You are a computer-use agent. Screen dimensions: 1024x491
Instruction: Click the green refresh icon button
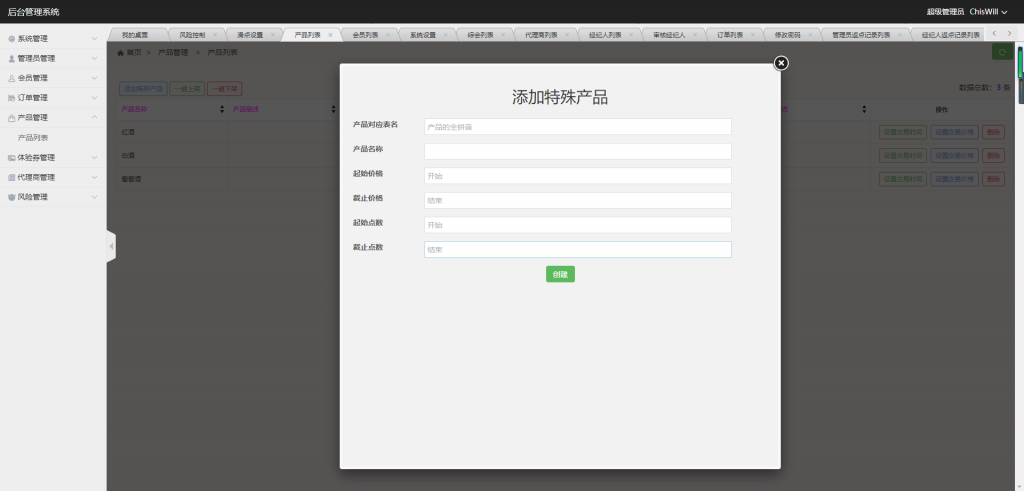(x=1001, y=53)
